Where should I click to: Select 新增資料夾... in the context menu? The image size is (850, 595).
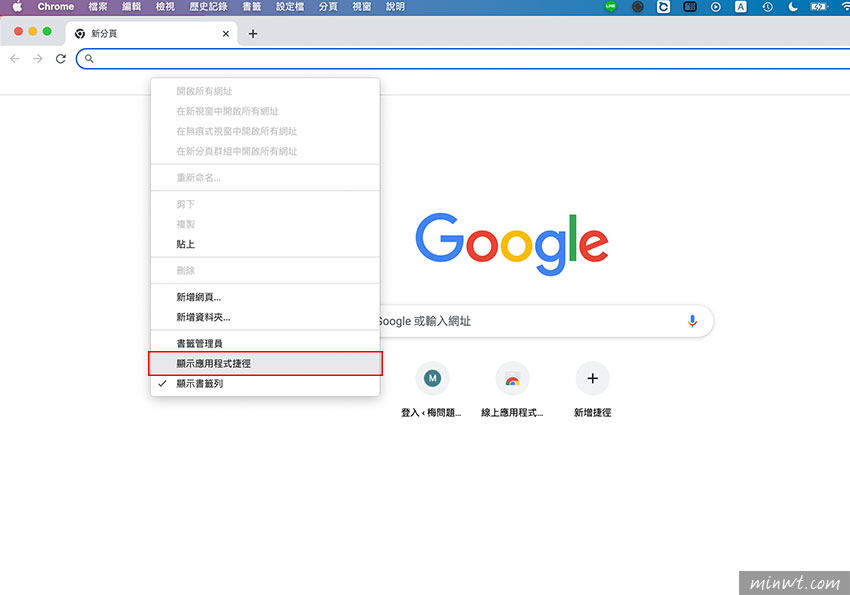[x=265, y=317]
